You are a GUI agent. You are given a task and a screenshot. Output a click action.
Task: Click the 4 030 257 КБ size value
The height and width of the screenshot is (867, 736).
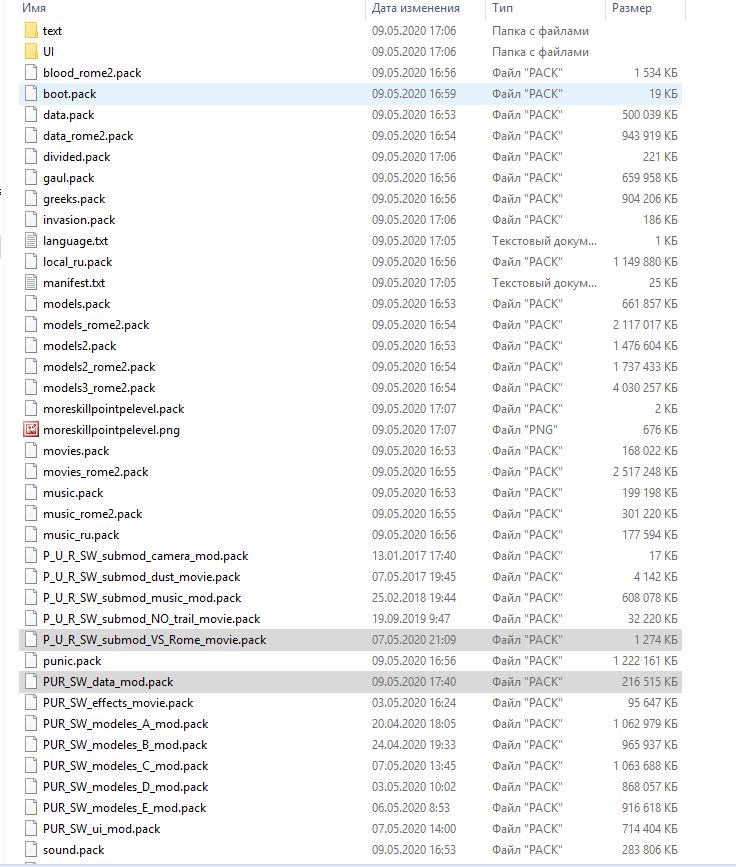coord(645,388)
